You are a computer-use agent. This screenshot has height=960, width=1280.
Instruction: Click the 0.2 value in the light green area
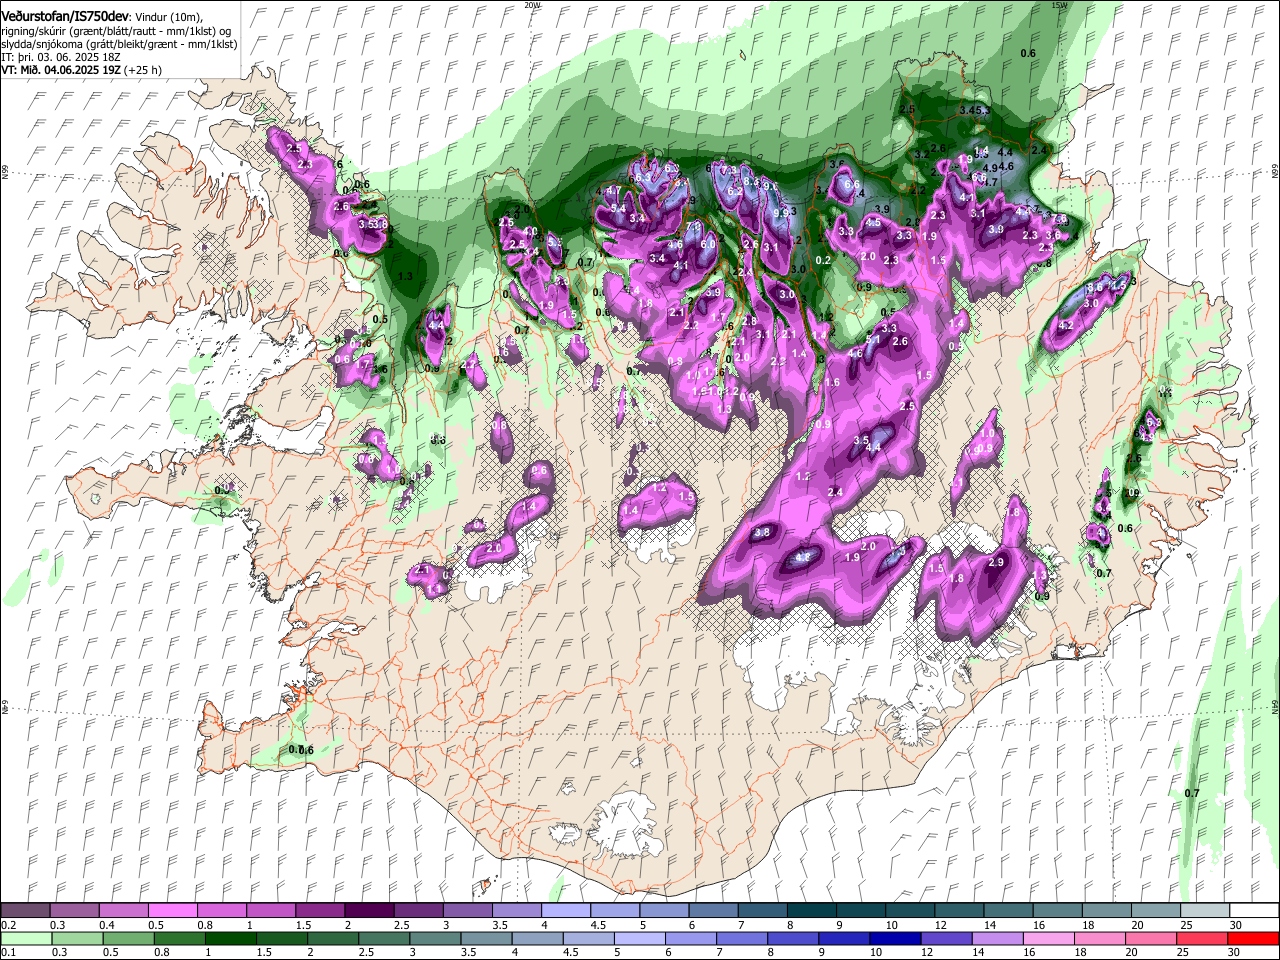click(x=823, y=260)
